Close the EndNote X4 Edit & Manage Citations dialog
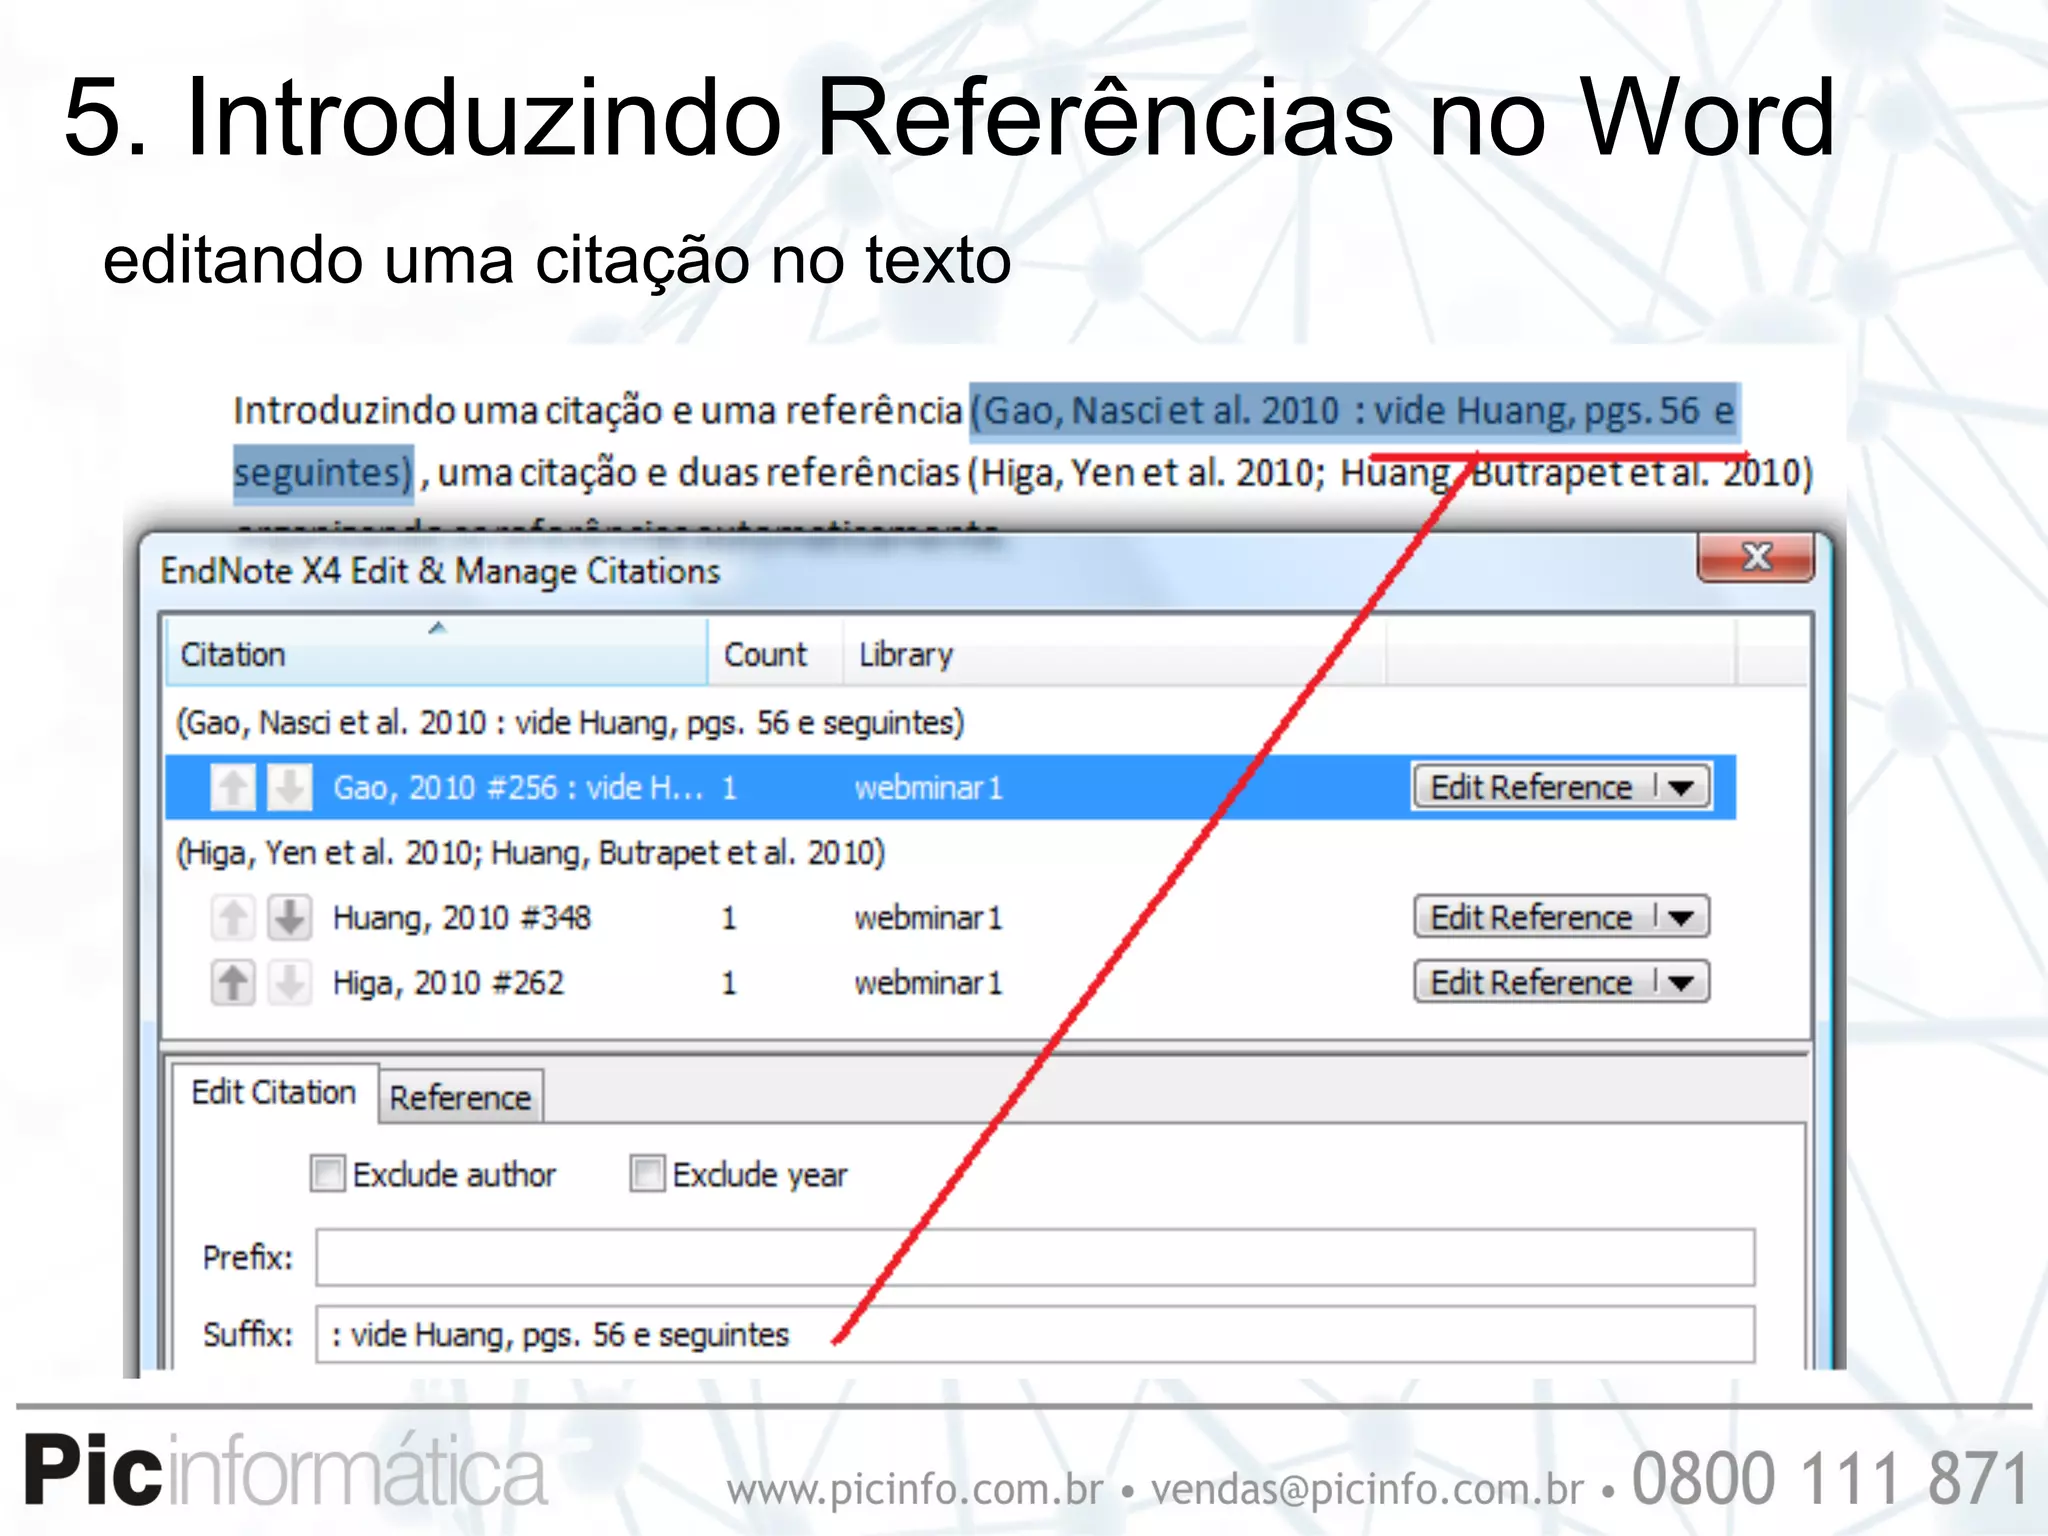Image resolution: width=2048 pixels, height=1536 pixels. (x=1756, y=557)
